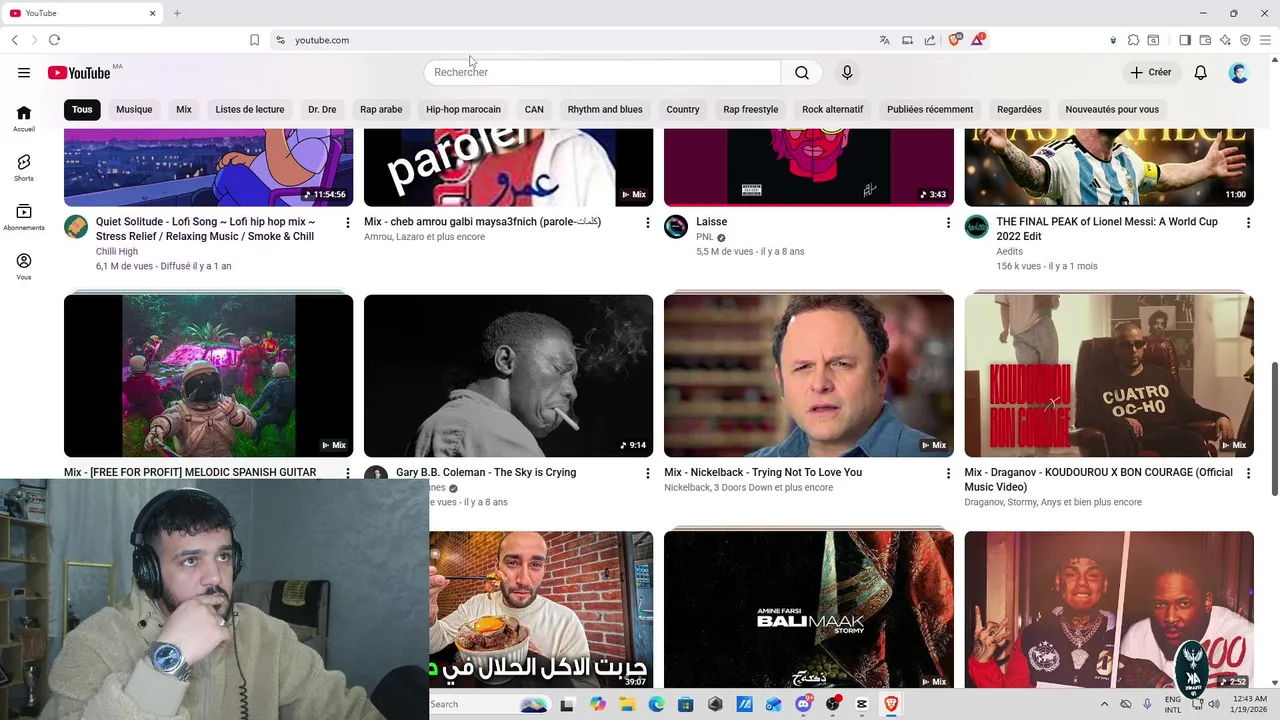
Task: Open Discord from the taskbar
Action: (x=803, y=704)
